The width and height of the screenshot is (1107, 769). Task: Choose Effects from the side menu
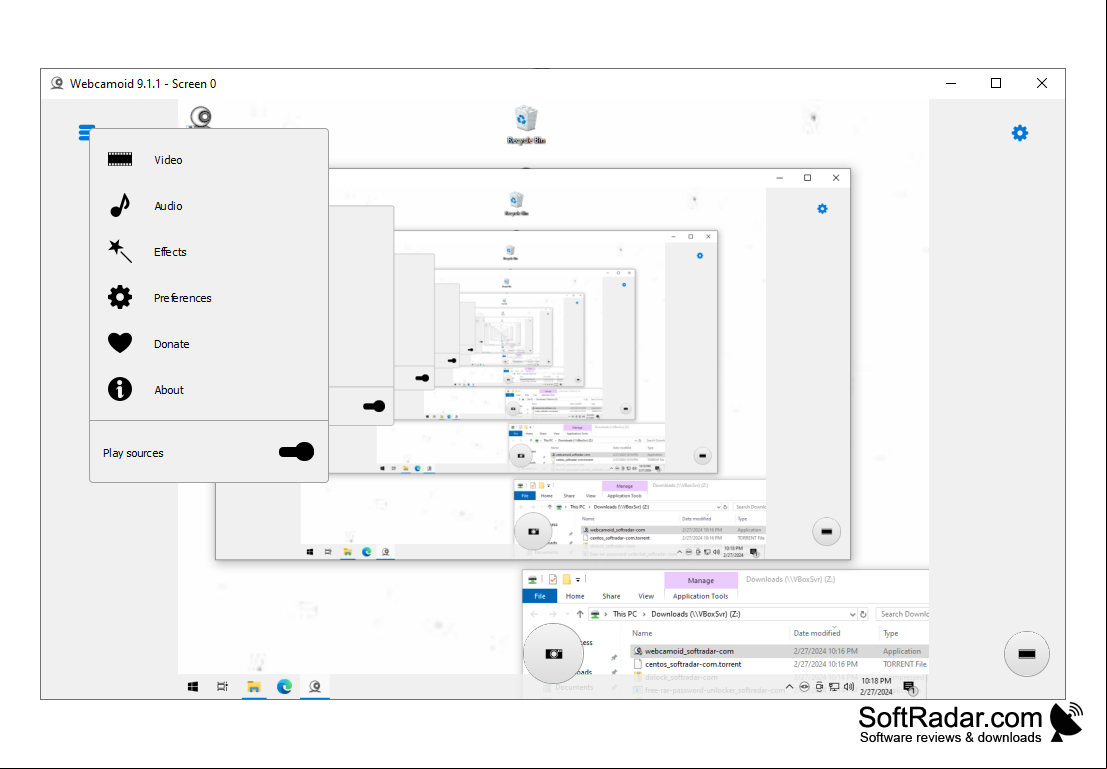209,251
